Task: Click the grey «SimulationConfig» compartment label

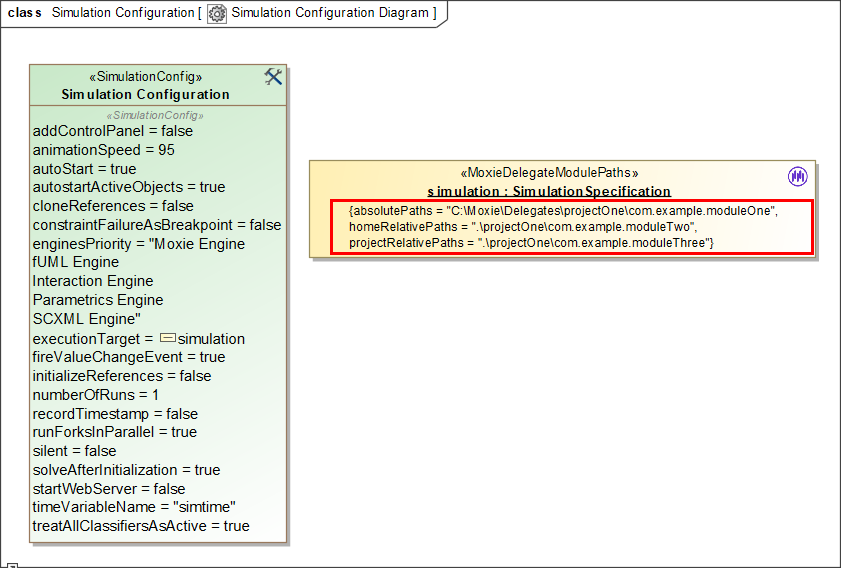Action: [155, 115]
